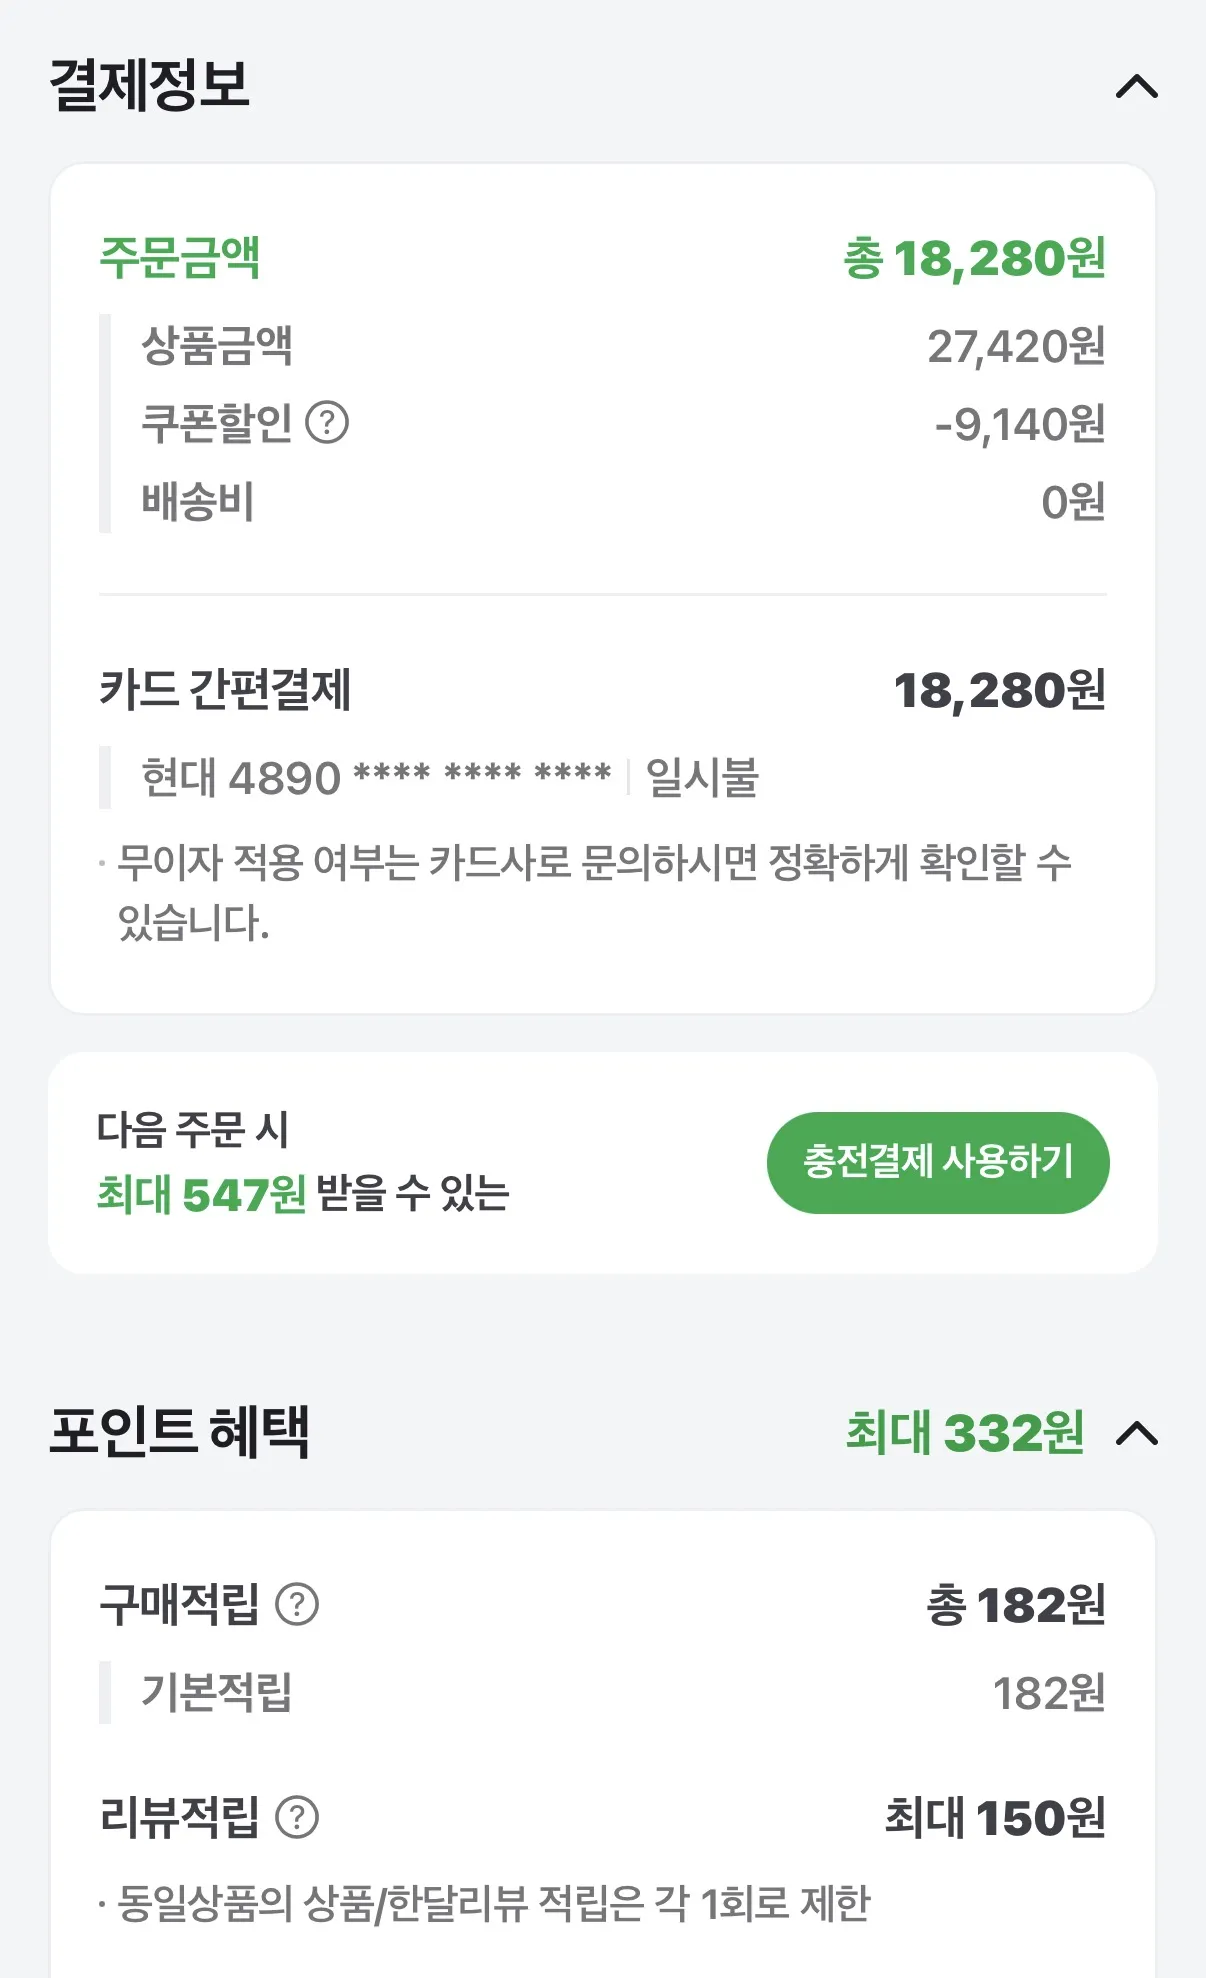
Task: Click the 결제정보 section heading
Action: click(x=149, y=85)
